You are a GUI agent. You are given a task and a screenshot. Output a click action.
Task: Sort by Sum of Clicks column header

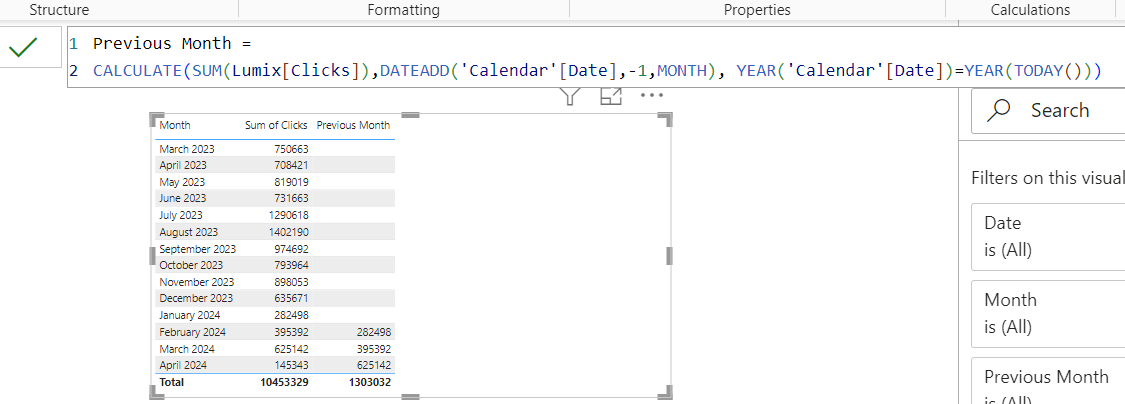(x=276, y=125)
